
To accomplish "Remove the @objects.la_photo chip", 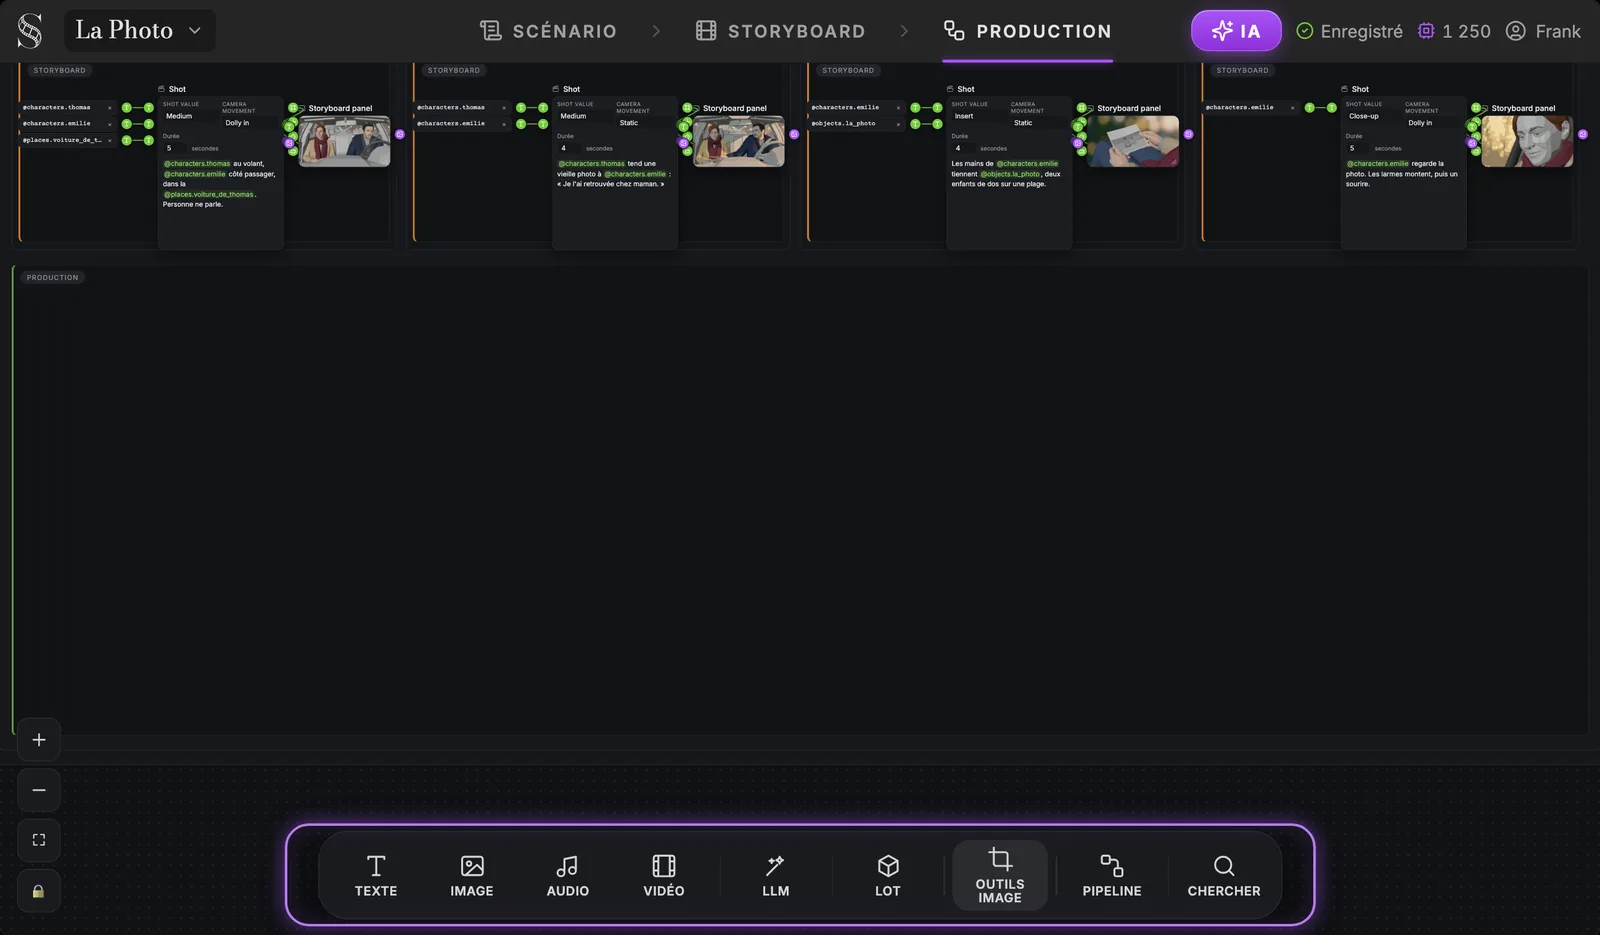I will click(x=898, y=124).
